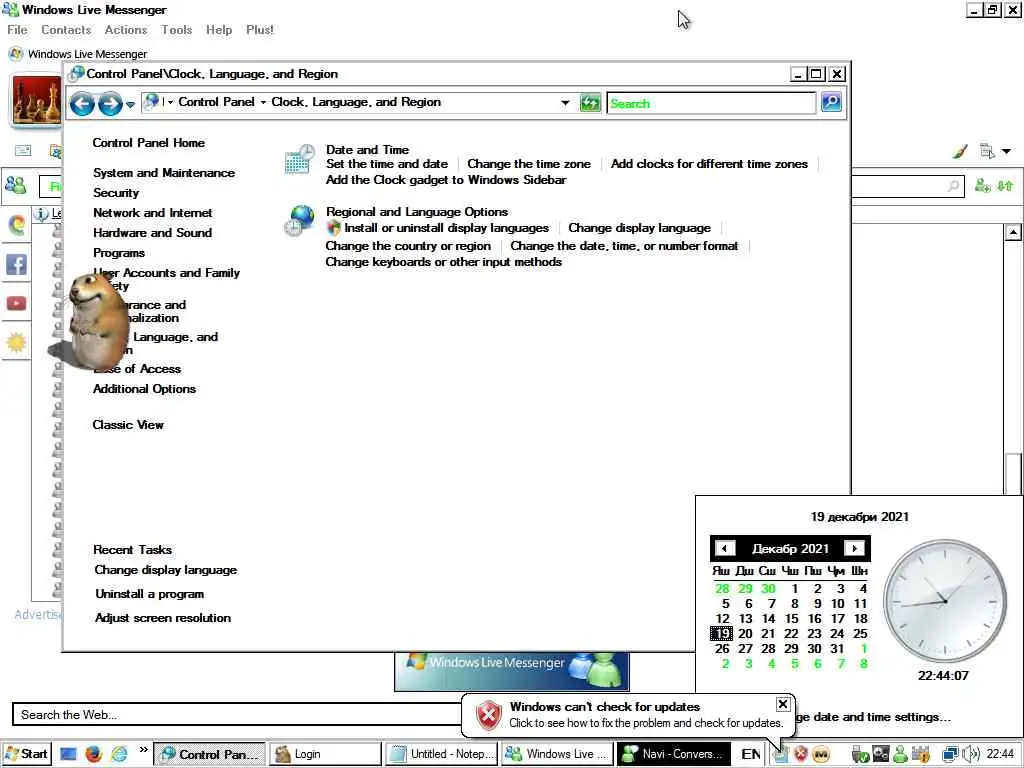
Task: Click Change the time zone link
Action: click(528, 164)
